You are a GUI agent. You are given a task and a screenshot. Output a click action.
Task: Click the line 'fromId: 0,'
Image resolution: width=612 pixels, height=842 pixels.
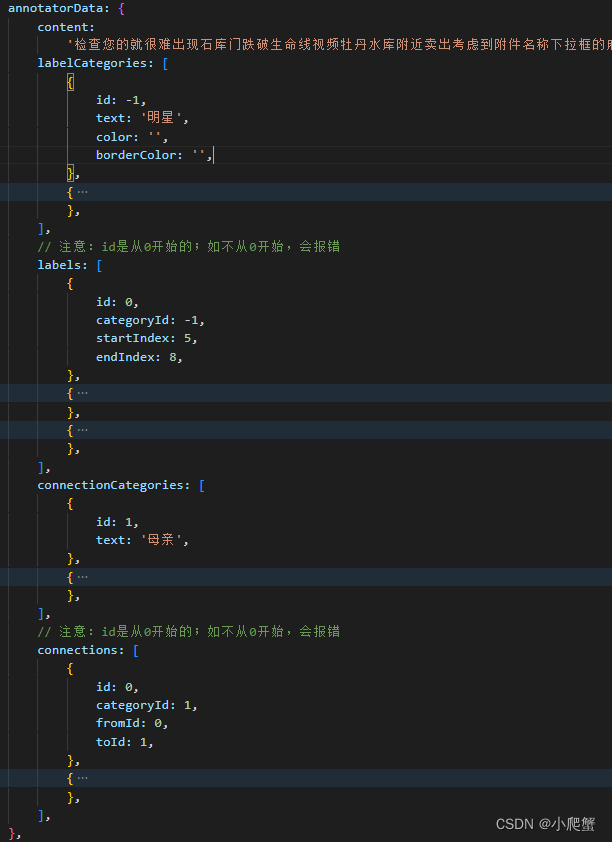[132, 723]
